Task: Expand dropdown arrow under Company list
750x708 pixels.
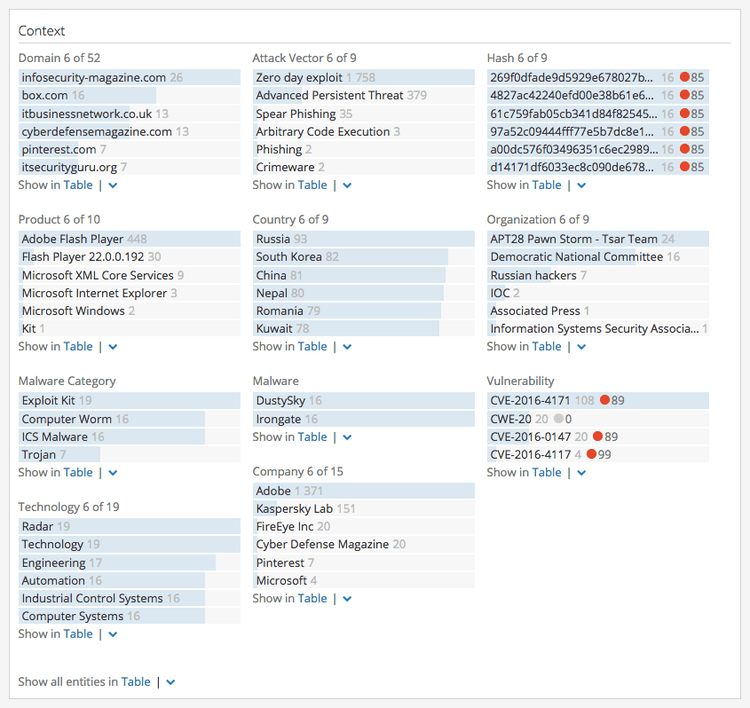Action: [x=347, y=599]
